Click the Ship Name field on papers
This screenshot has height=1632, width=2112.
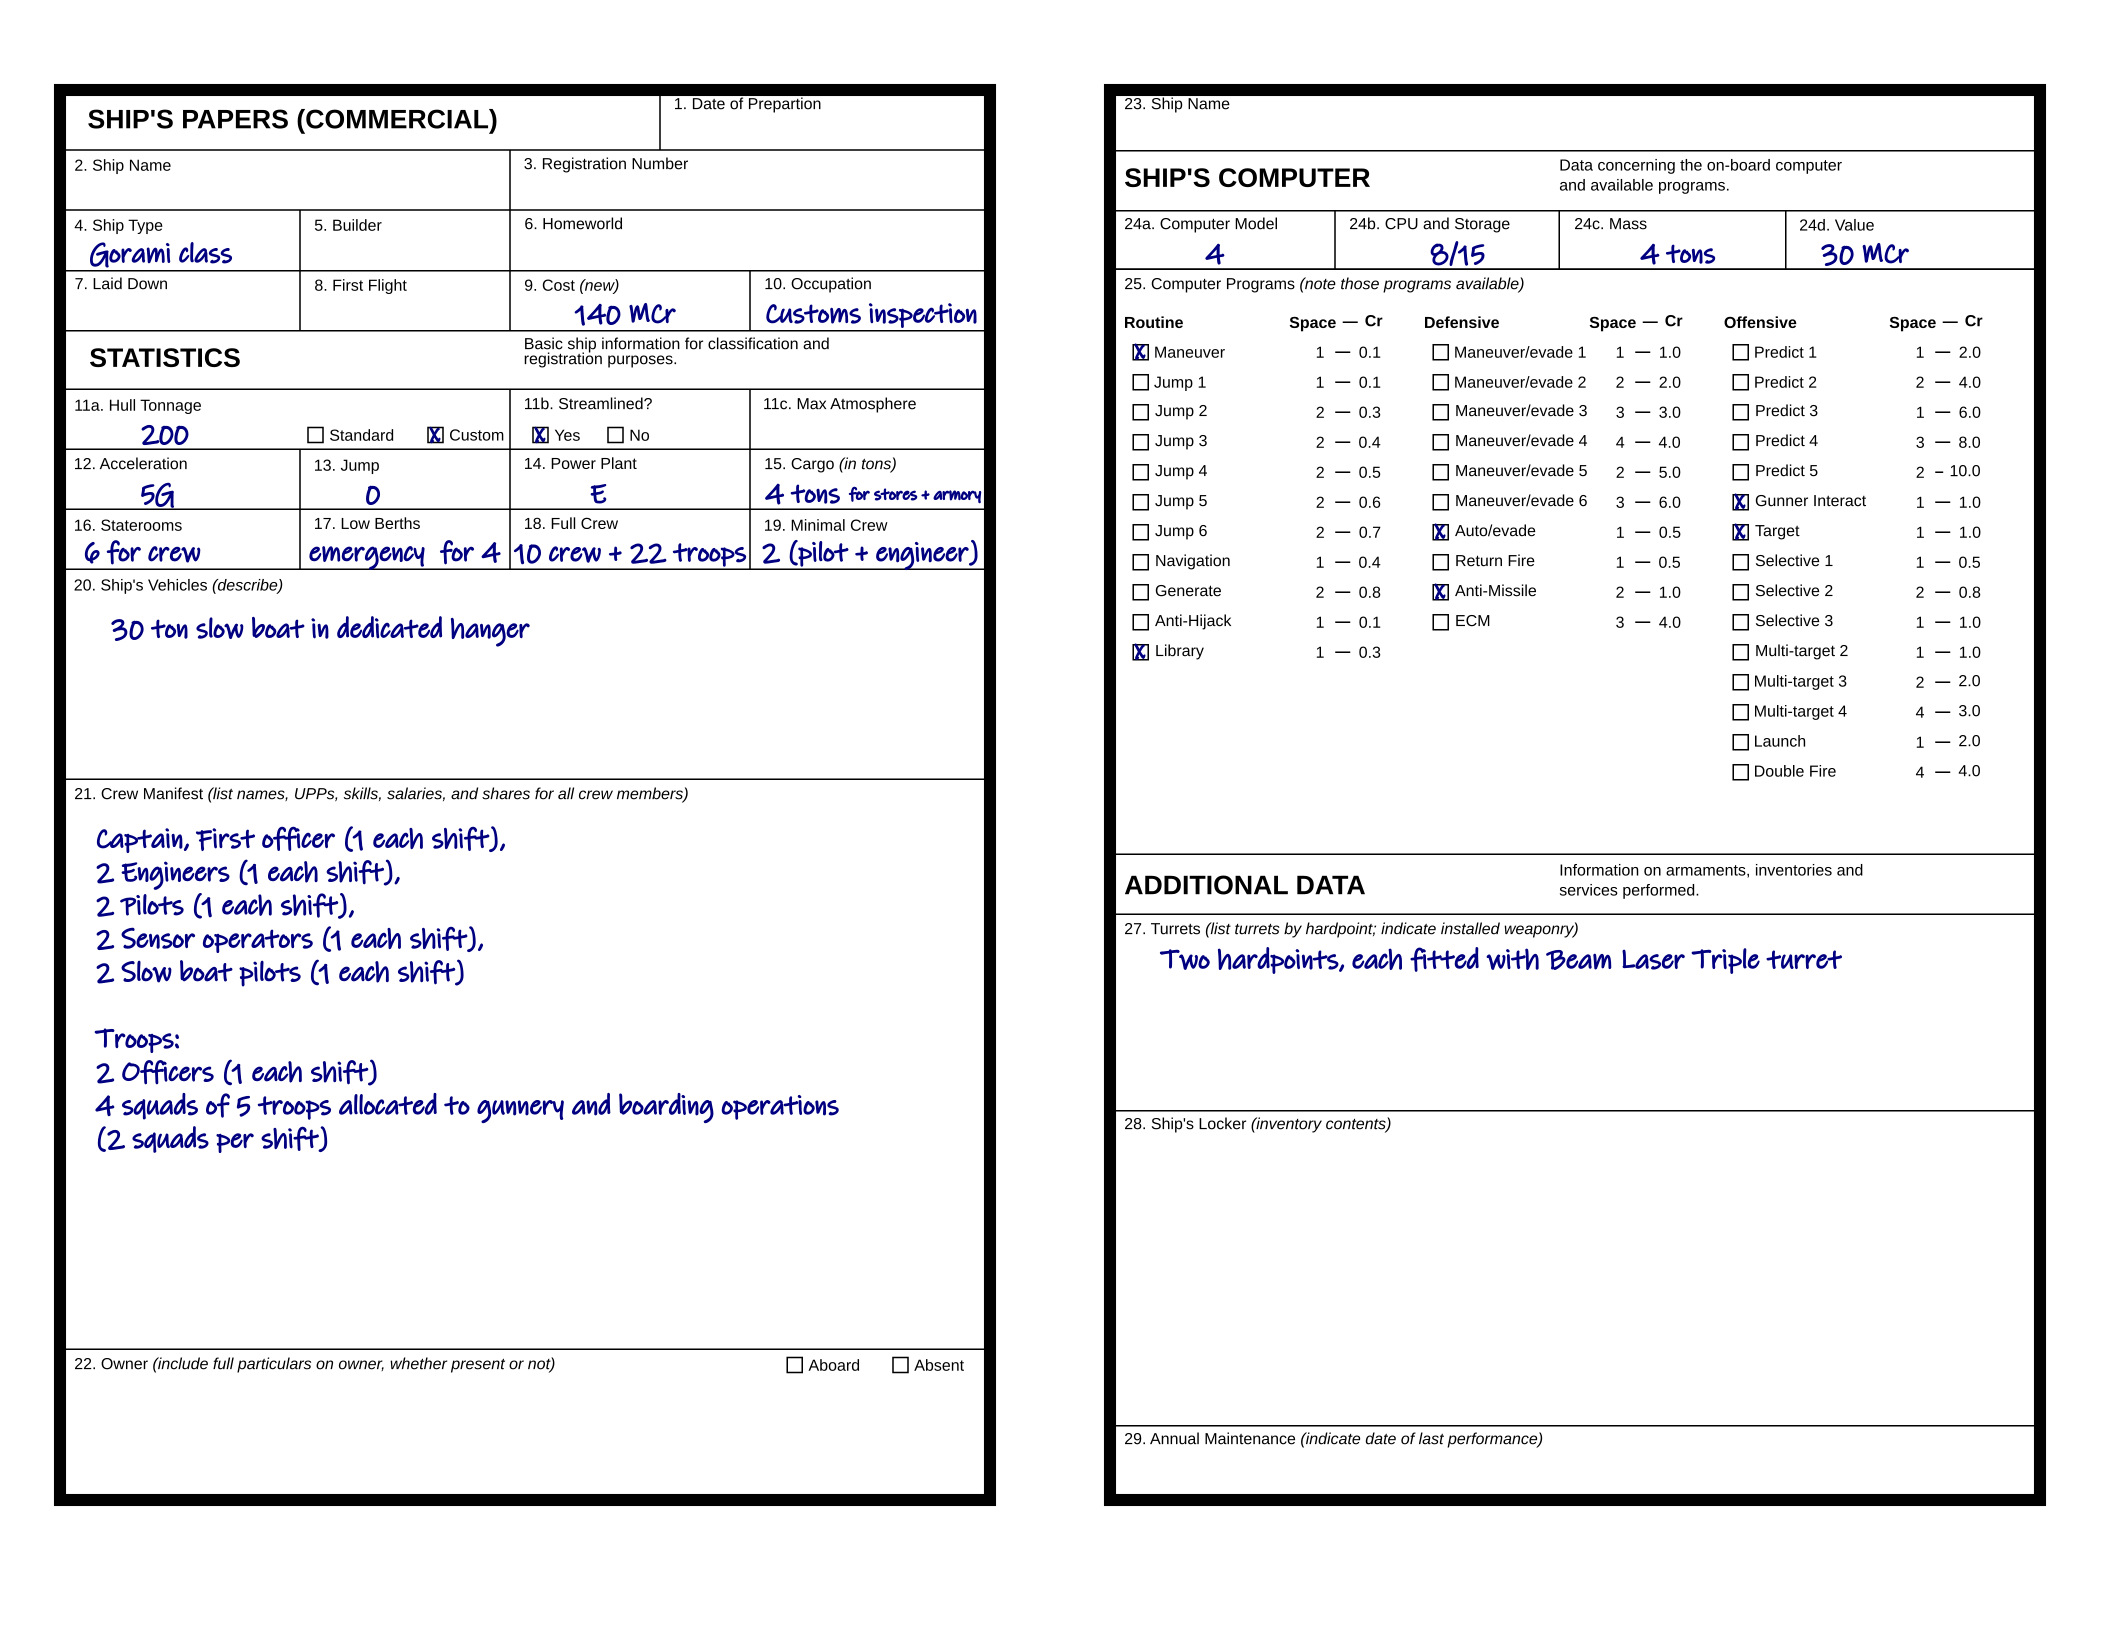click(x=288, y=190)
